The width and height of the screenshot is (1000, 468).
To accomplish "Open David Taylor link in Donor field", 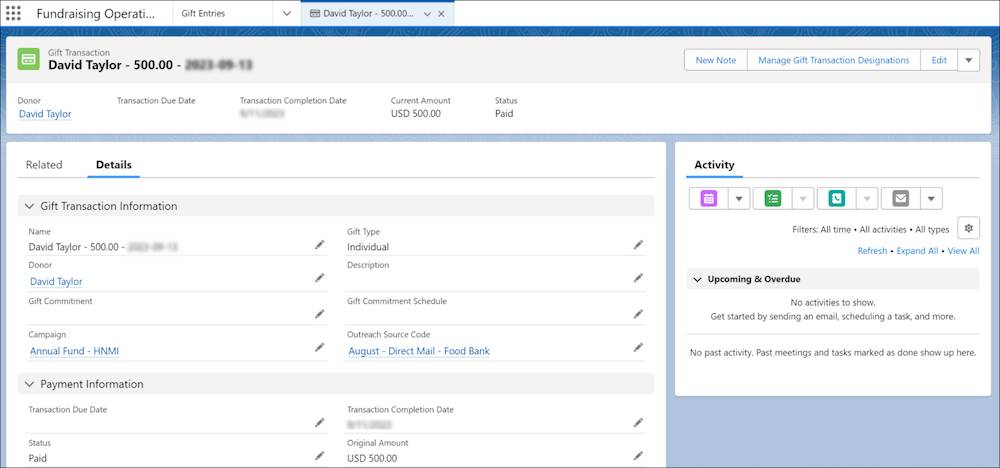I will click(56, 281).
